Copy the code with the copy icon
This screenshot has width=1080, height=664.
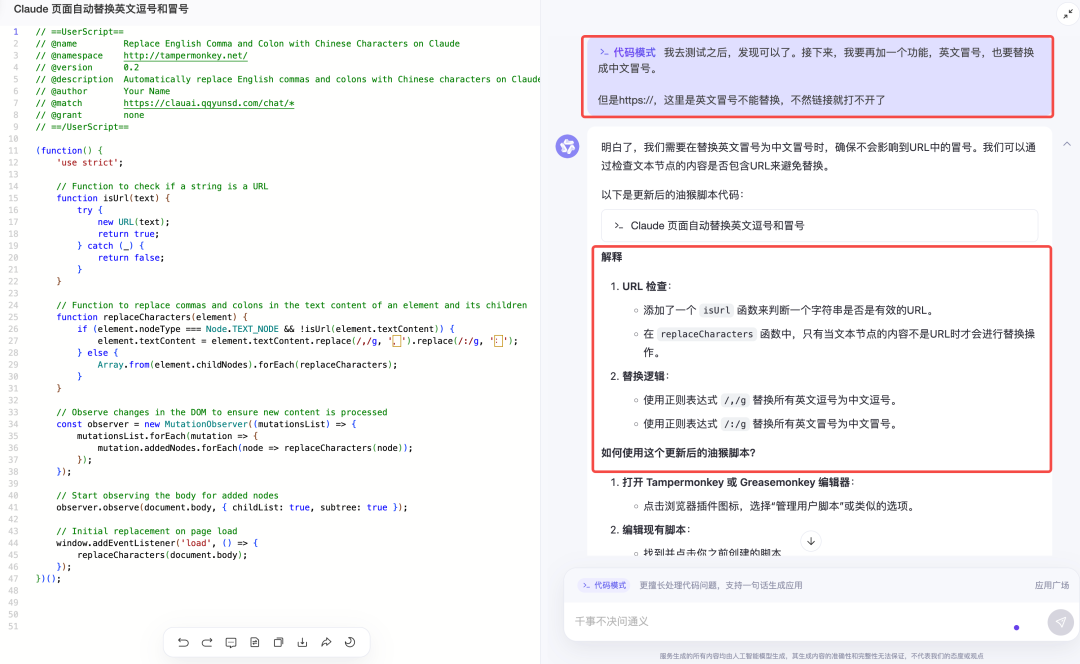278,642
